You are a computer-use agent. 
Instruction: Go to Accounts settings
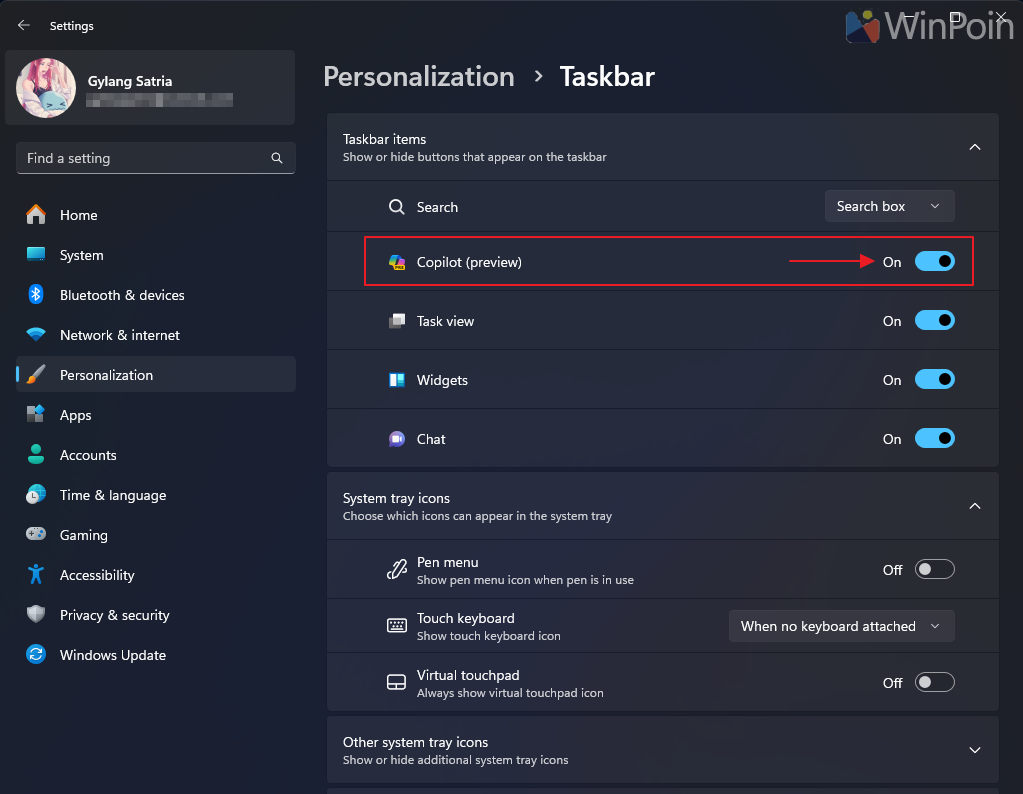pos(156,455)
